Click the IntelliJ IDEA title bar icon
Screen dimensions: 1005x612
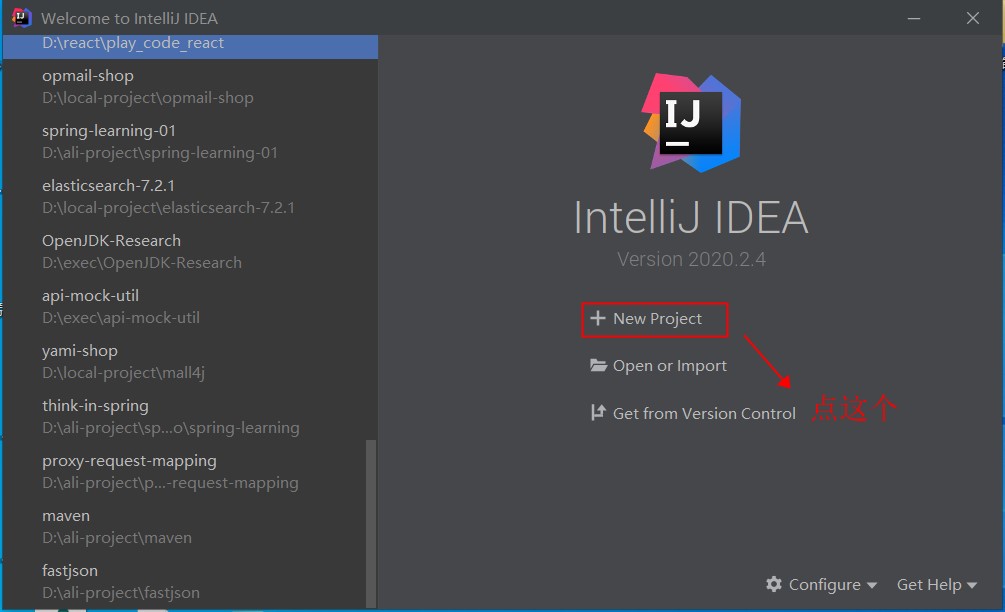(21, 17)
